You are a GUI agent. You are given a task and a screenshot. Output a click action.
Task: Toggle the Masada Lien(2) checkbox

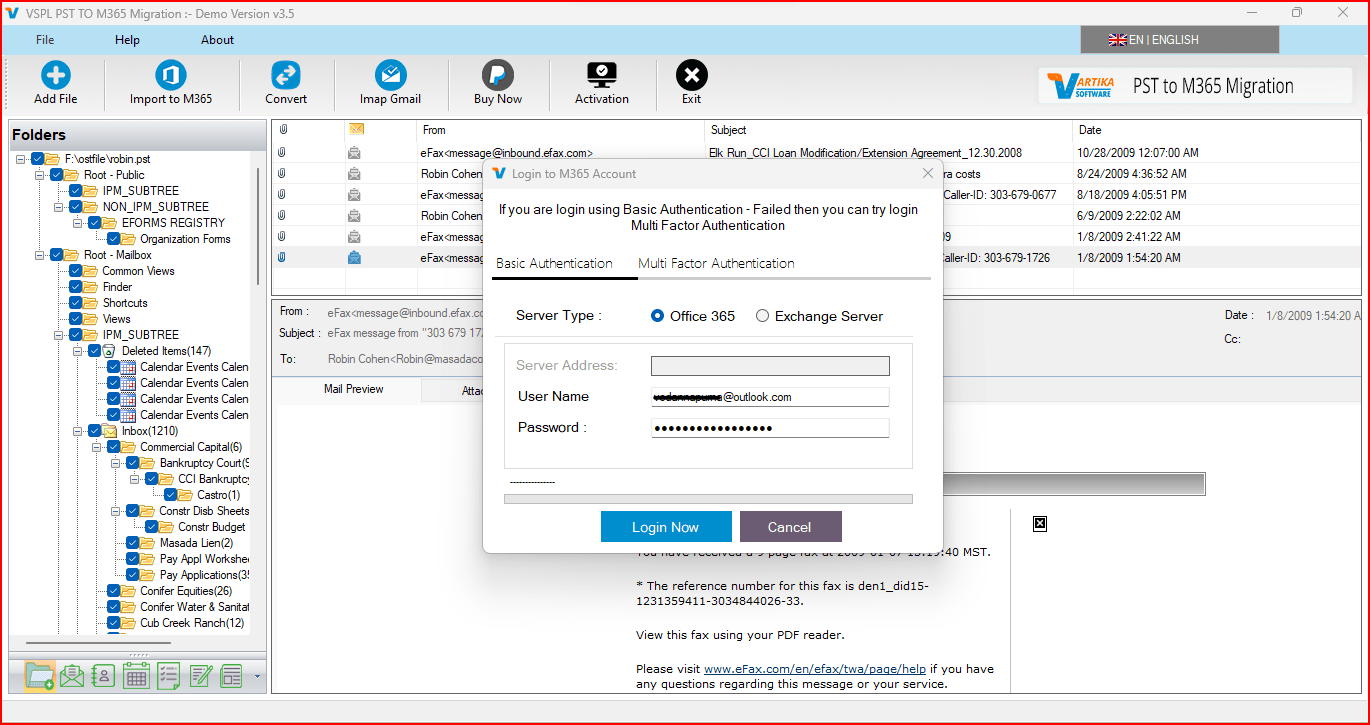pos(133,543)
